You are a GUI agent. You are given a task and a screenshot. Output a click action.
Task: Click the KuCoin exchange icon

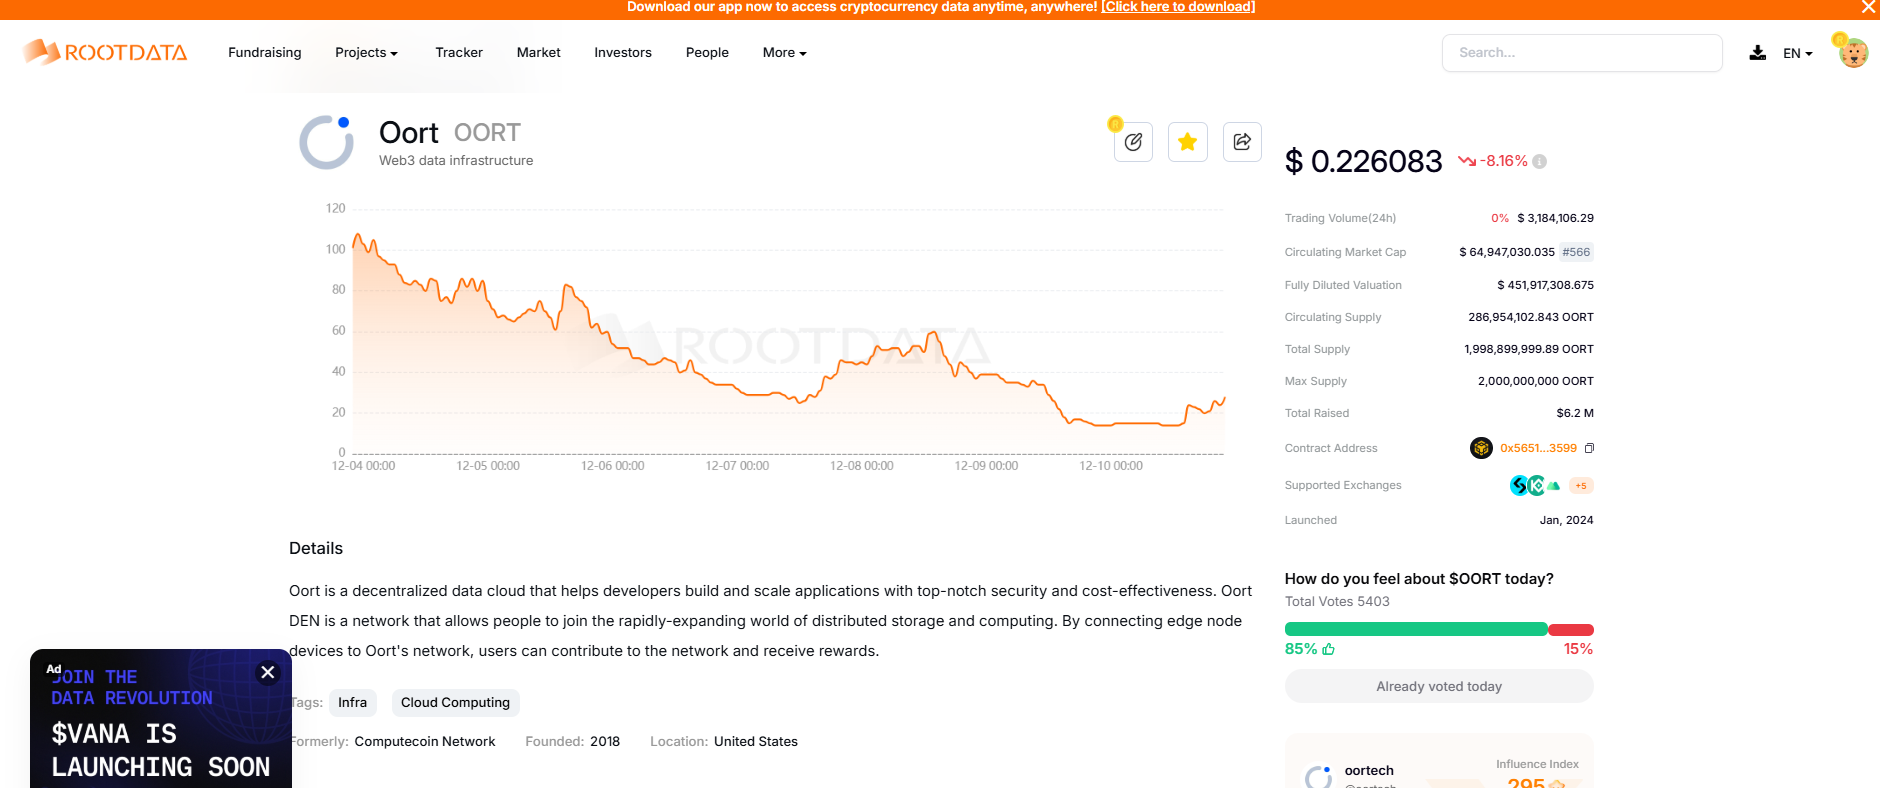(1537, 486)
